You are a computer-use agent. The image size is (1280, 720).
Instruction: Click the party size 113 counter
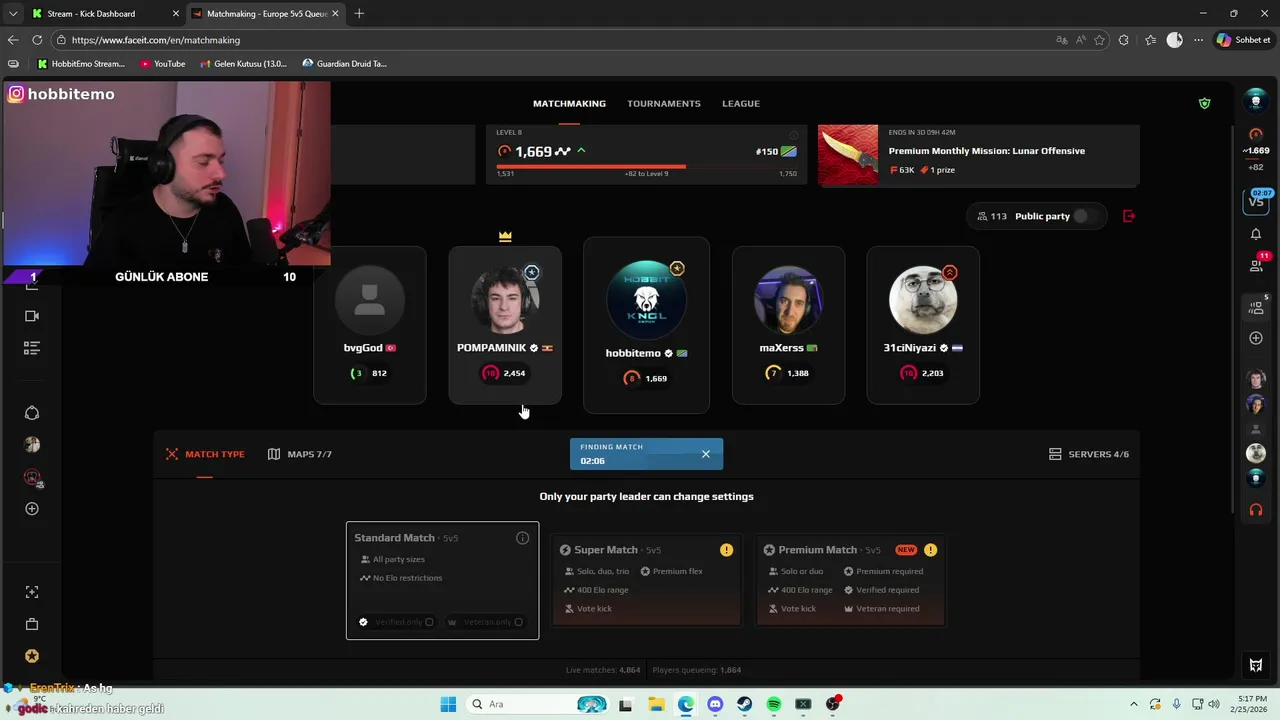click(991, 216)
